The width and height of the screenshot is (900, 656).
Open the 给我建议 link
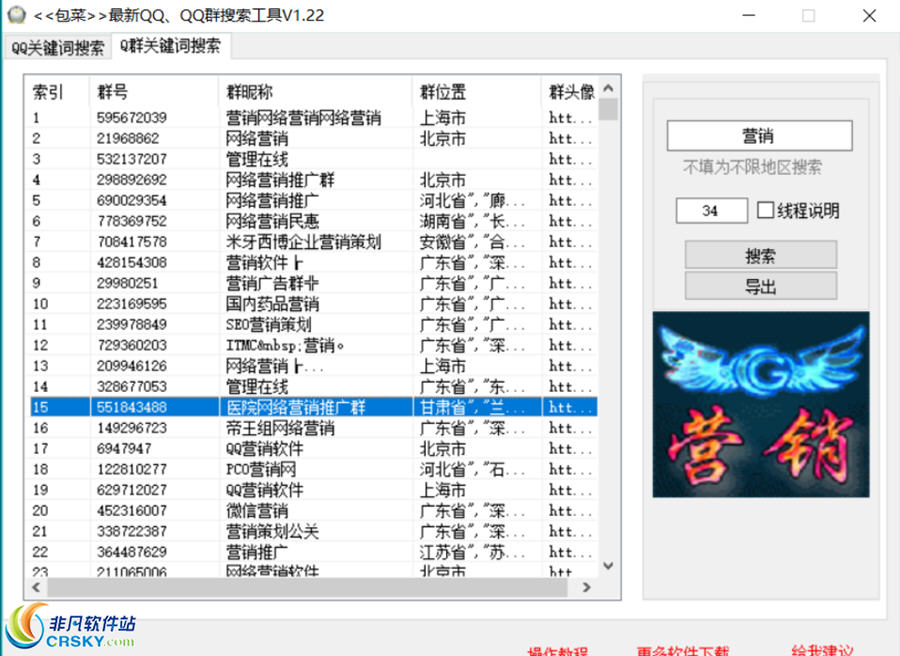click(822, 650)
